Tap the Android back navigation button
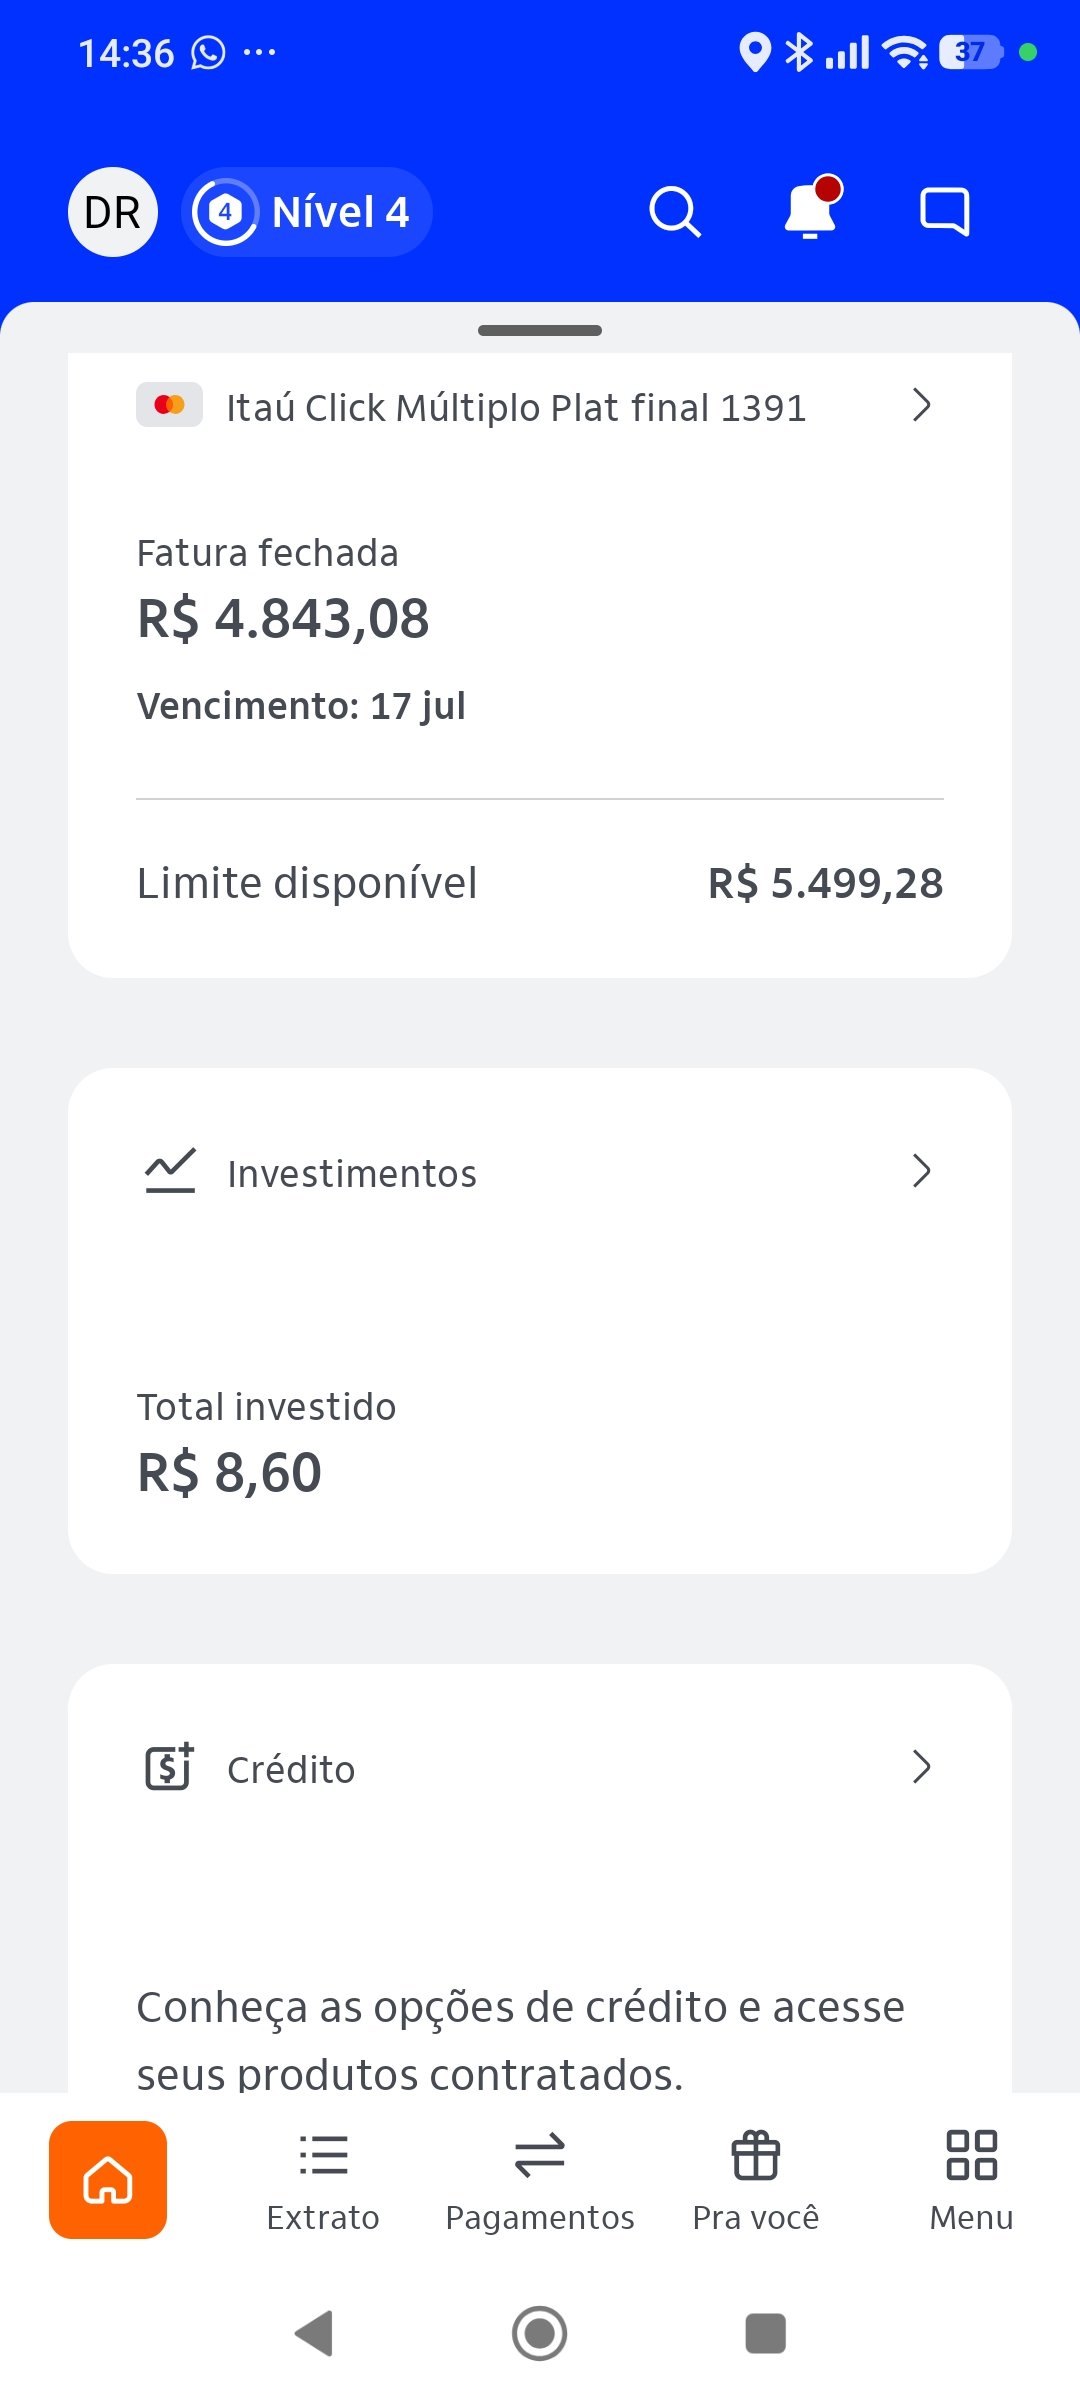 click(314, 2333)
